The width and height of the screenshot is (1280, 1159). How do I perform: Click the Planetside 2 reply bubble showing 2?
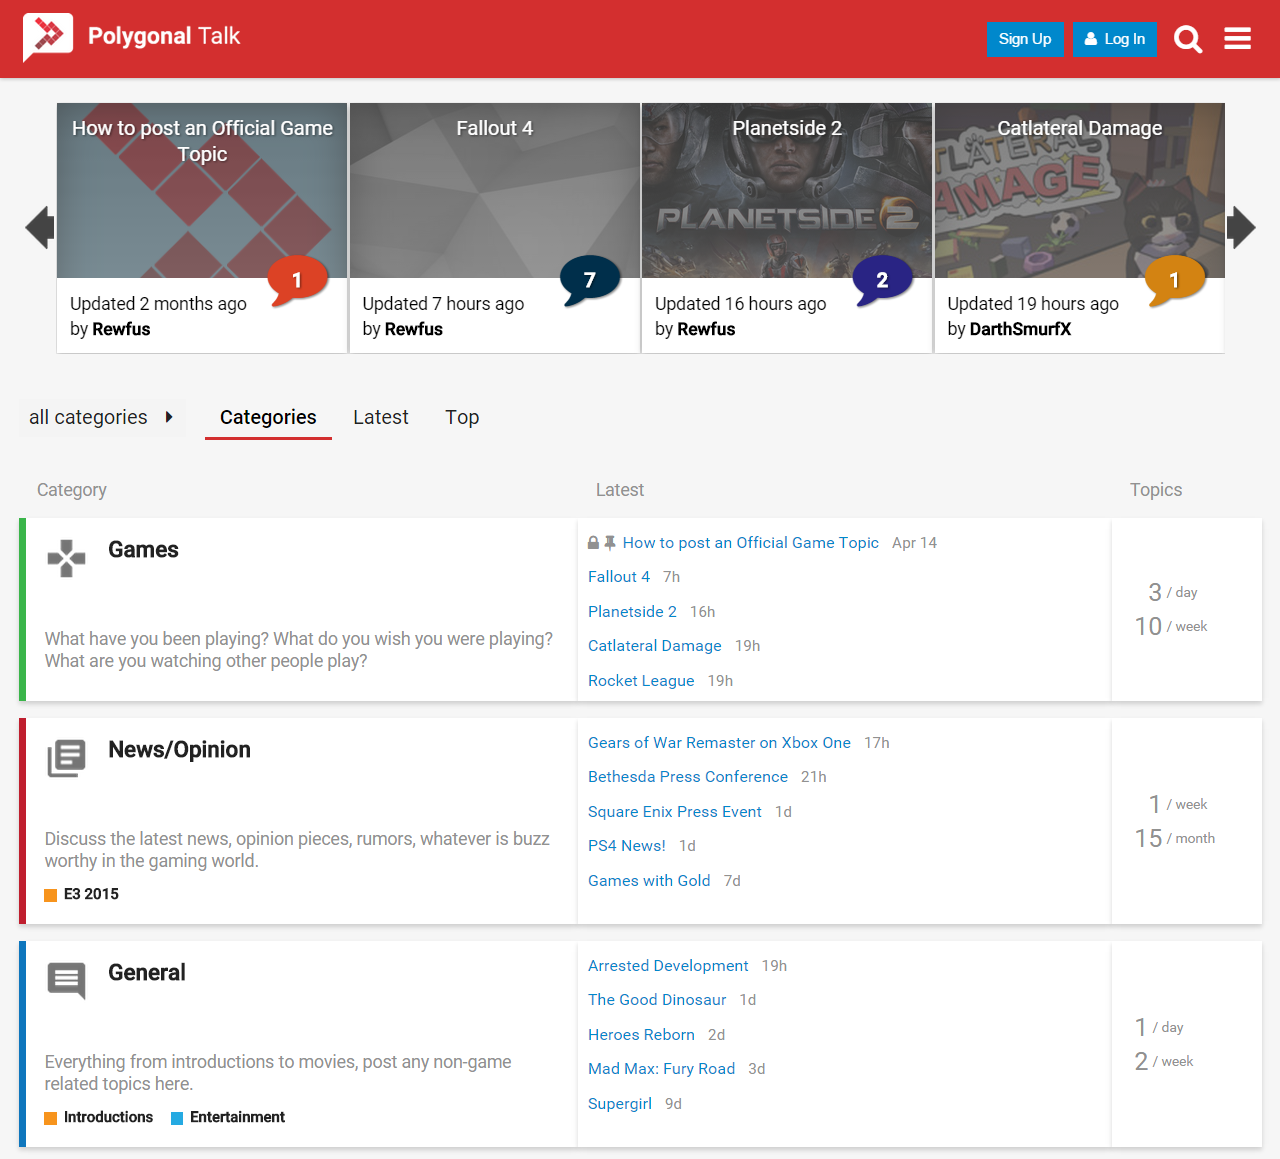coord(882,280)
